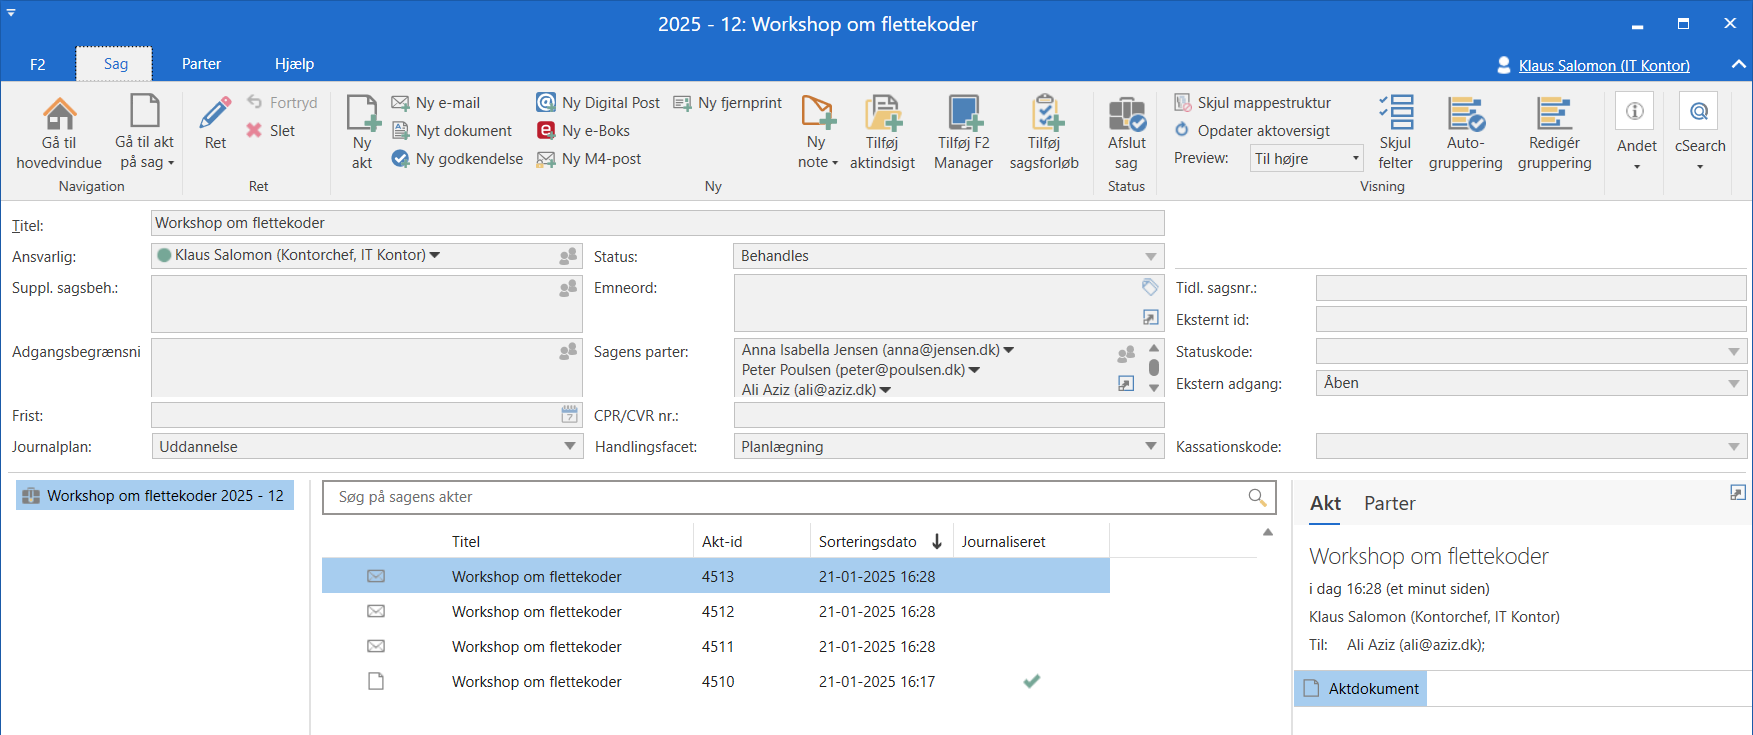
Task: Open the cSearch tool
Action: [x=1699, y=112]
